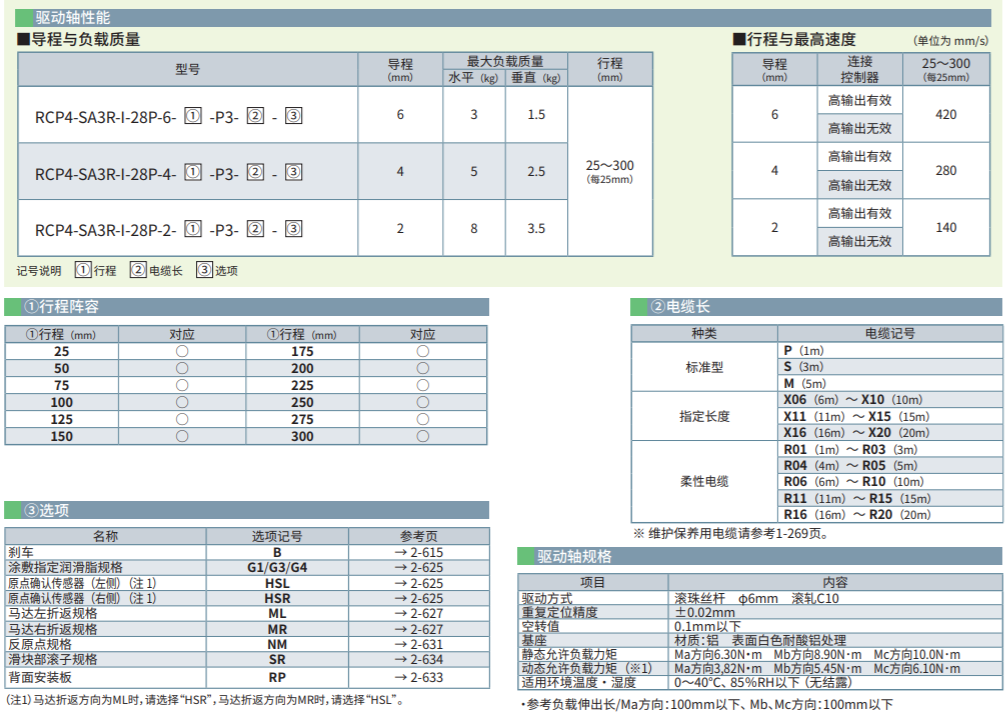Click the ②电缆长 legend entry under 记号说明
The image size is (1006, 713).
pos(157,270)
